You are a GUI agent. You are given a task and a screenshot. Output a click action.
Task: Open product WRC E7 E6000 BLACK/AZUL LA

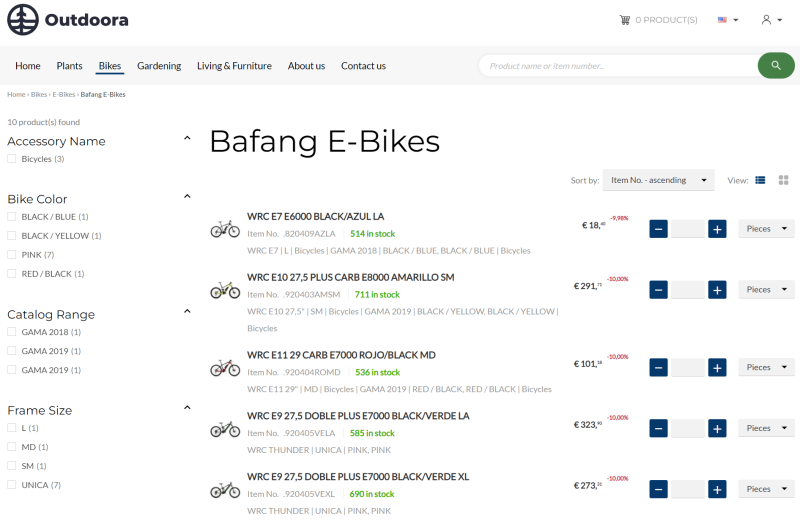315,216
